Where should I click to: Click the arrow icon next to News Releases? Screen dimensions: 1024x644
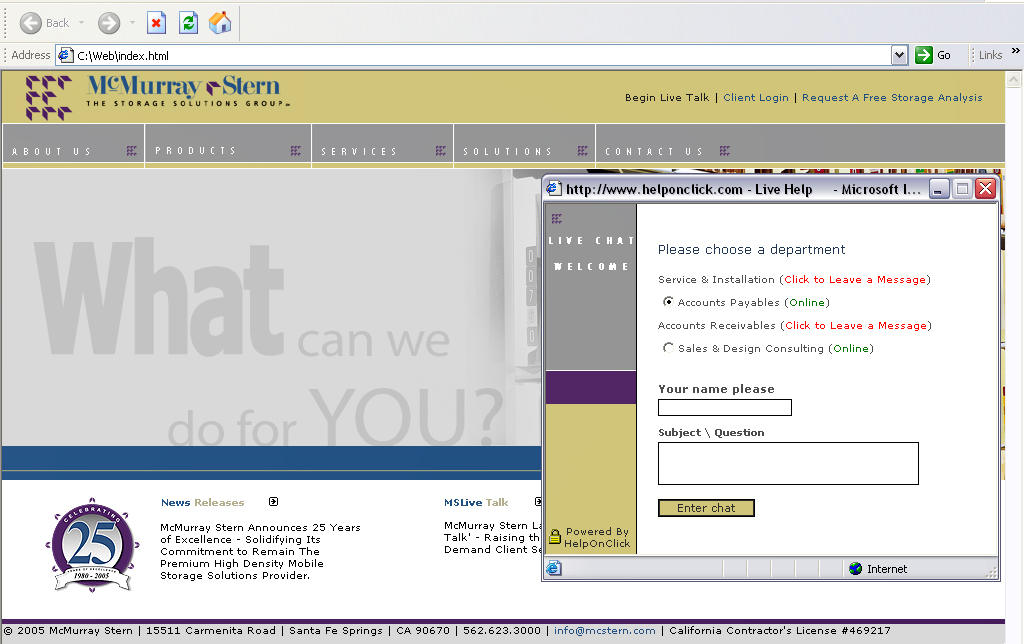pos(274,502)
